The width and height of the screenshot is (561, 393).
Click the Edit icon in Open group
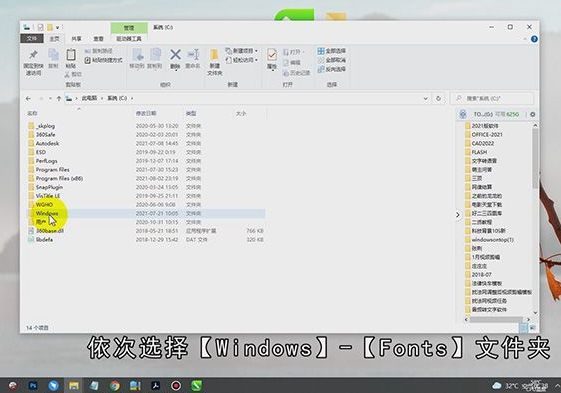(x=286, y=63)
